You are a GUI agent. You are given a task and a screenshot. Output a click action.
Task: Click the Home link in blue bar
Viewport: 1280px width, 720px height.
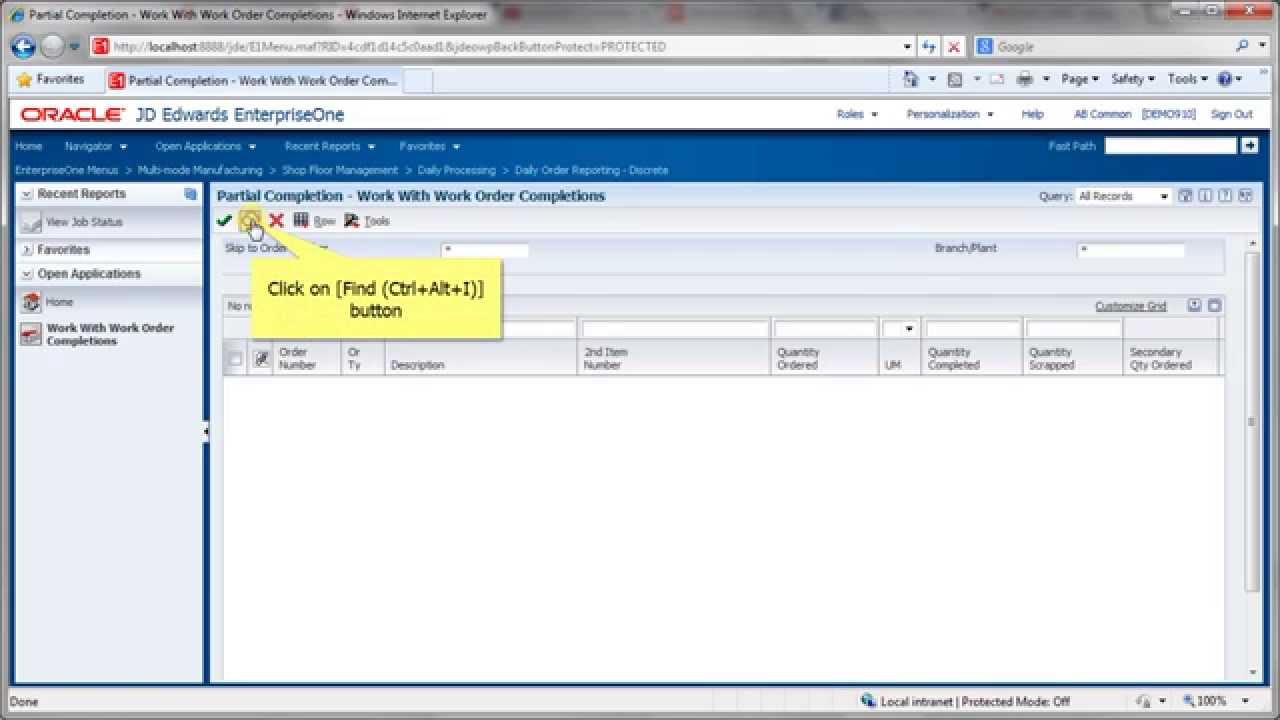[29, 146]
